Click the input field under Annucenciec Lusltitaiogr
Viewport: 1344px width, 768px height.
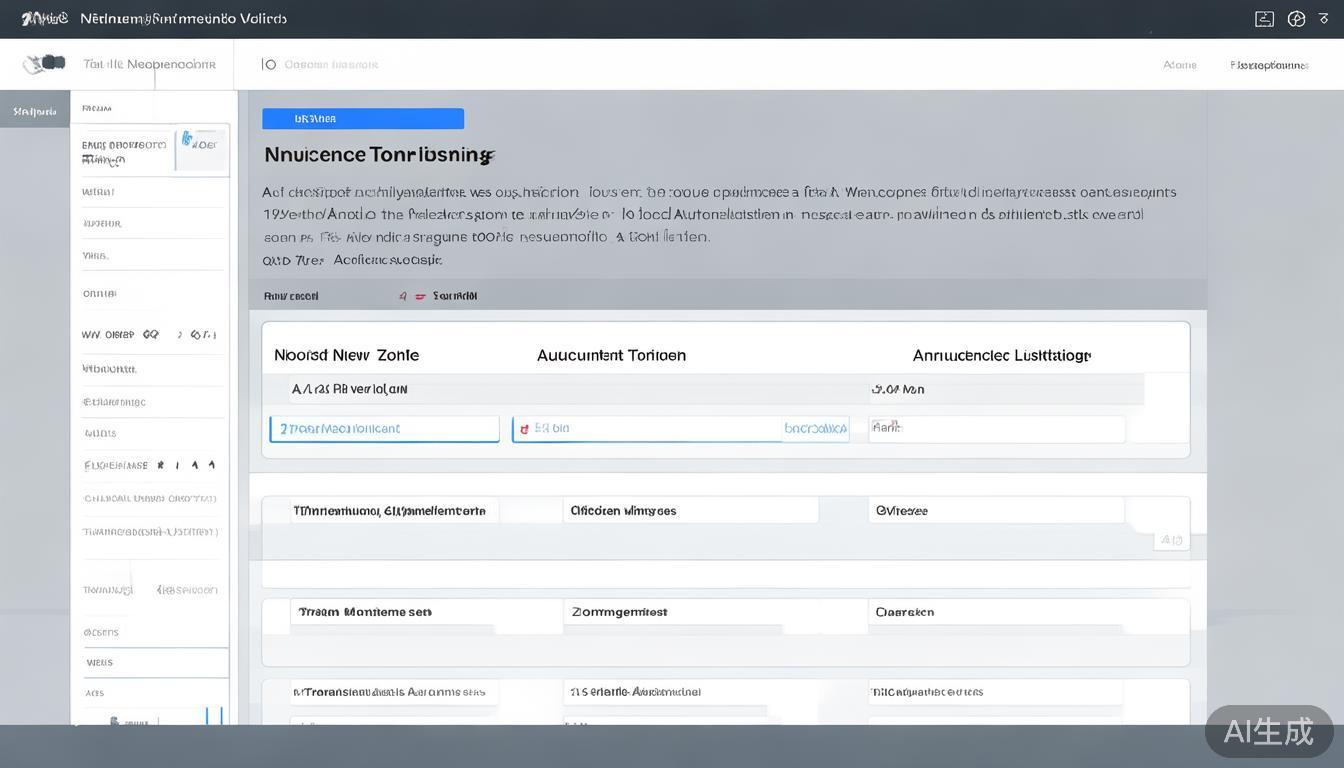996,429
